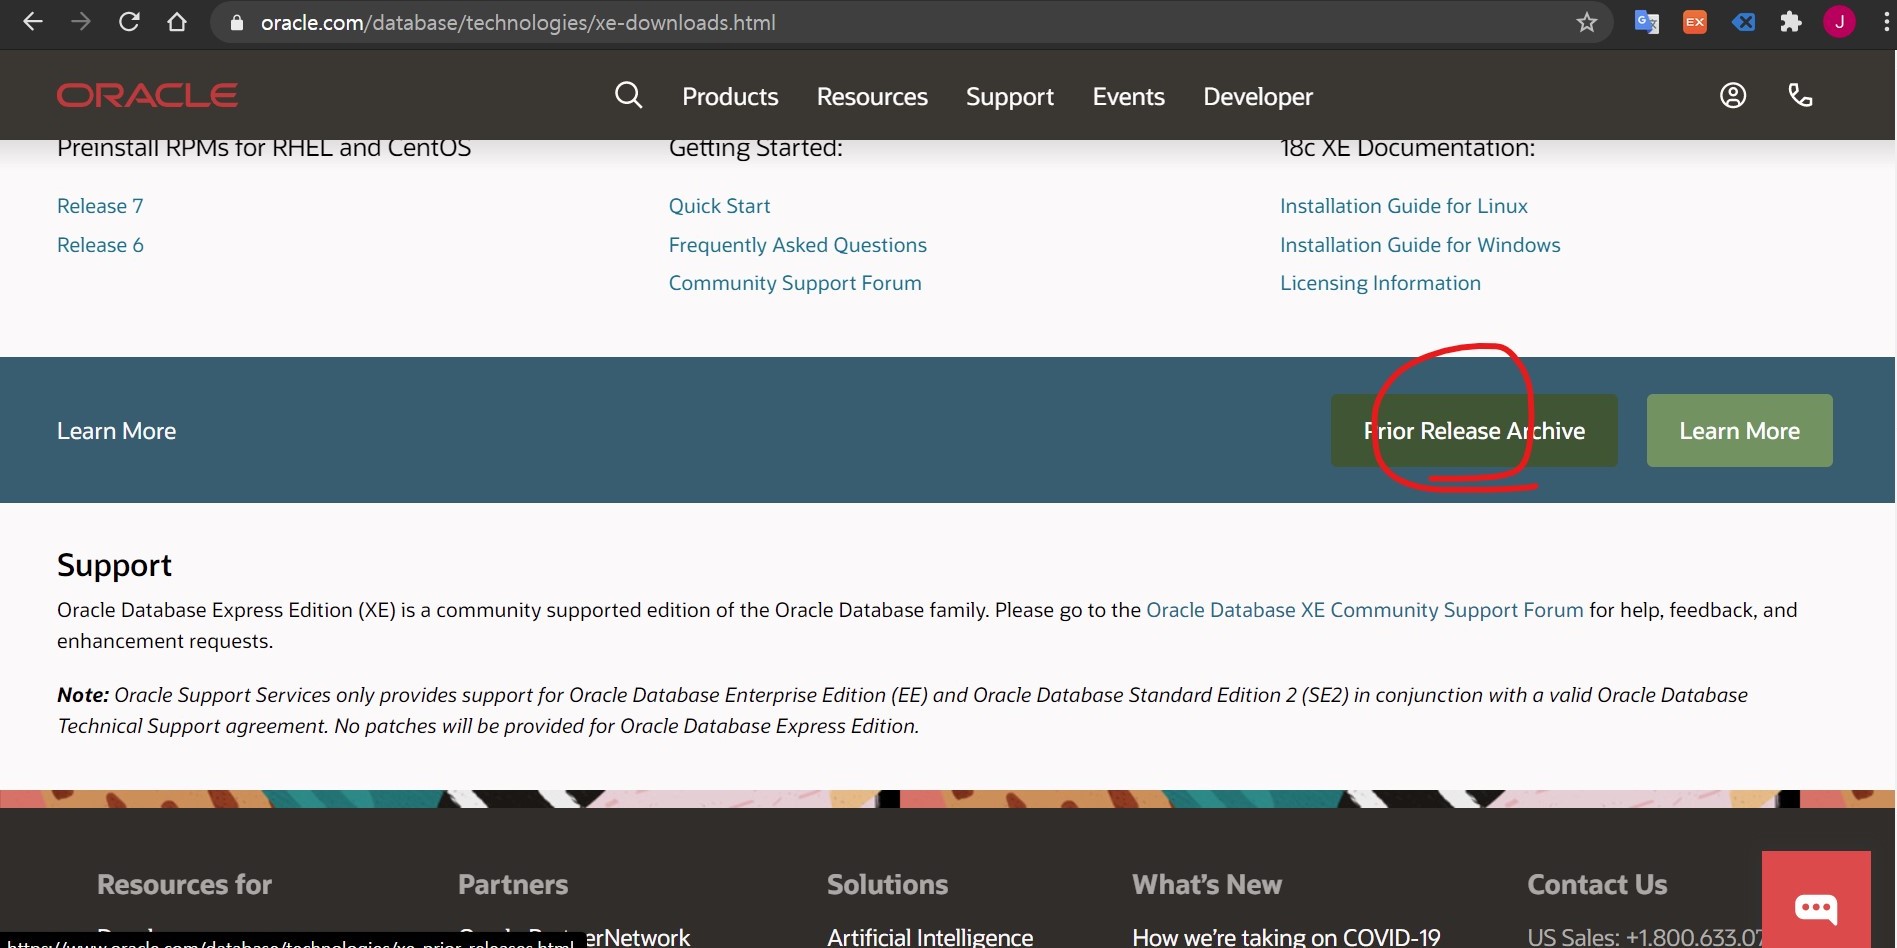Click the green Learn More button

coord(1739,431)
